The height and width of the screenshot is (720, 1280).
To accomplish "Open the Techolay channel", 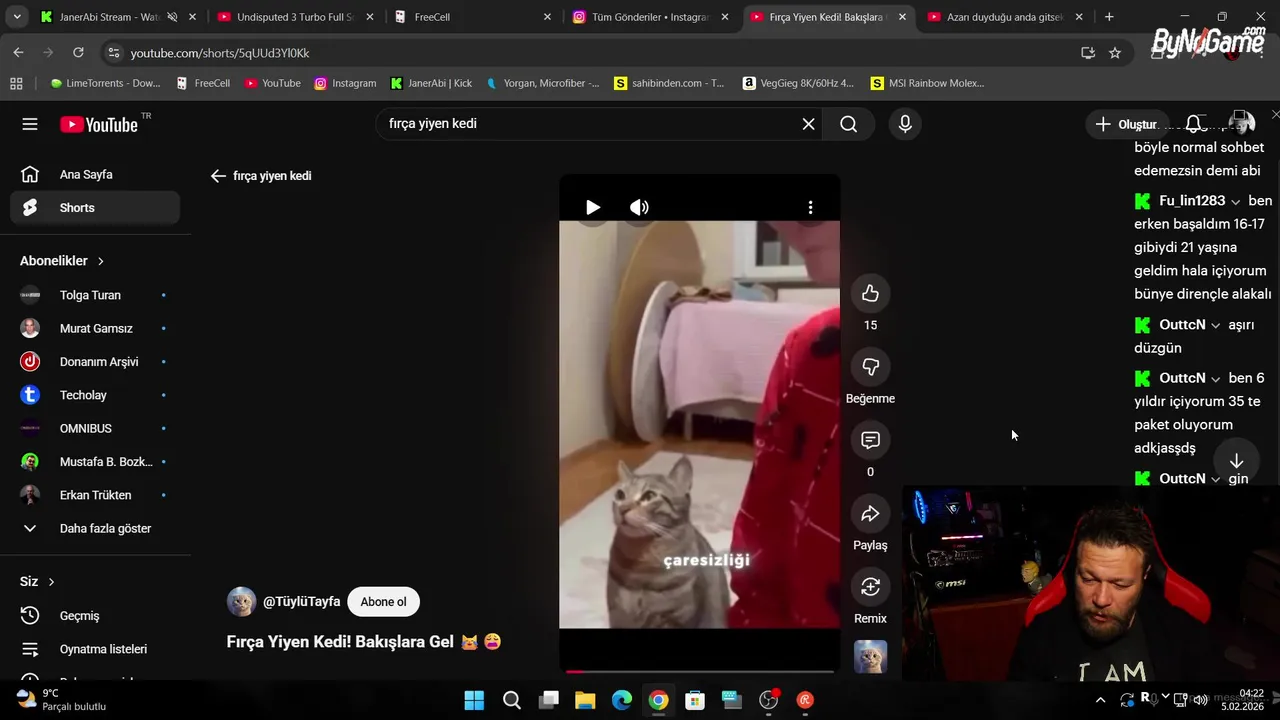I will click(x=95, y=395).
